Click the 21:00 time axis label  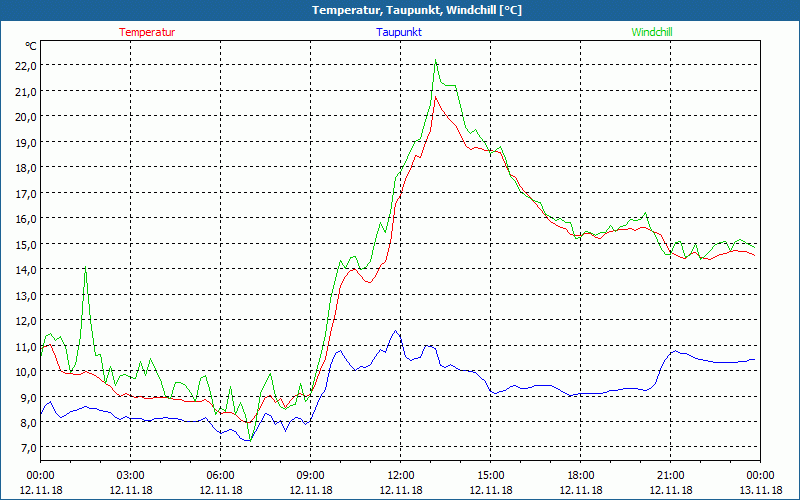click(670, 476)
